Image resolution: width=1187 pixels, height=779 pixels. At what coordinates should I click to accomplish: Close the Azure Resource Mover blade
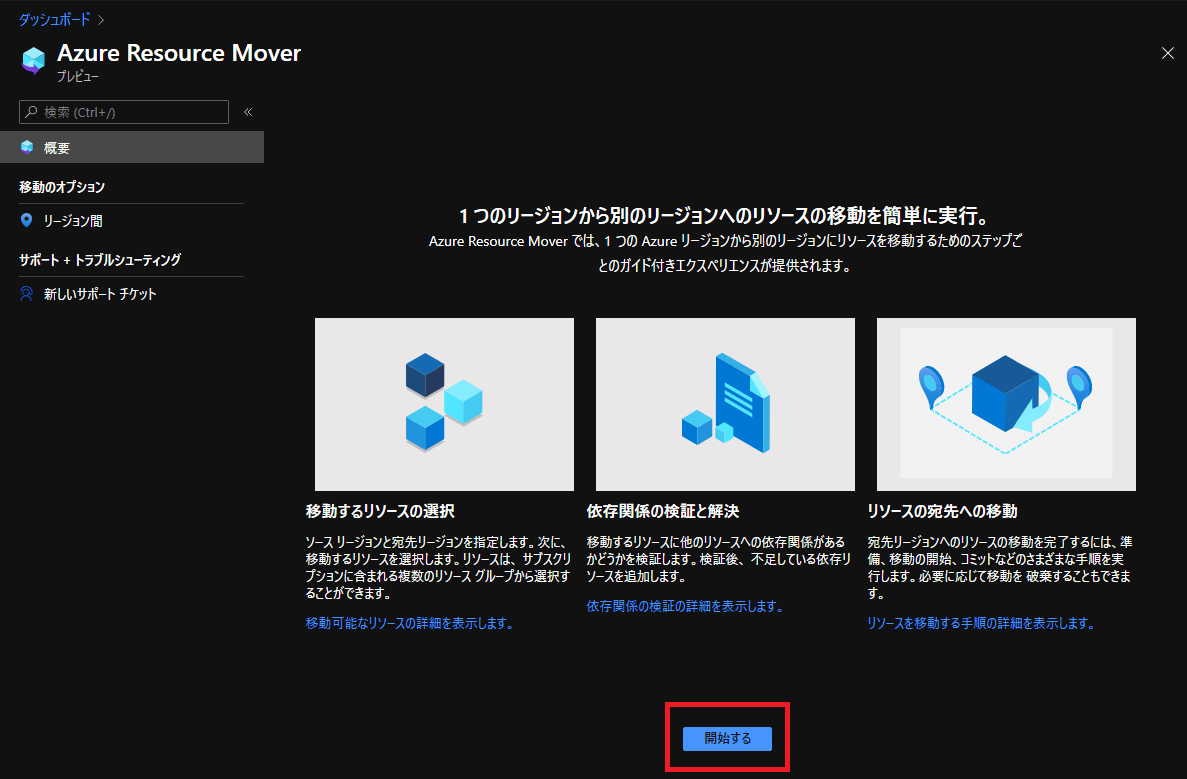coord(1167,53)
